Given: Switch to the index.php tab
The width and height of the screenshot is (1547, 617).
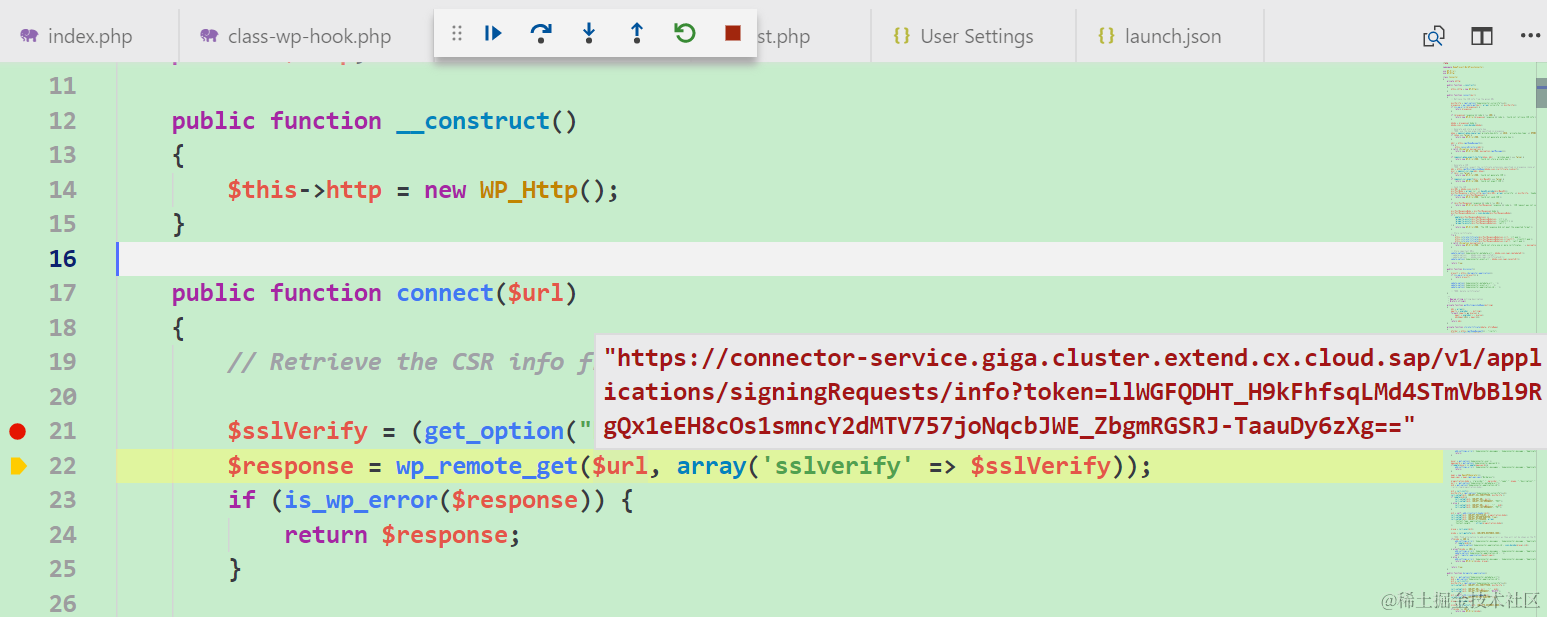Looking at the screenshot, I should tap(89, 36).
